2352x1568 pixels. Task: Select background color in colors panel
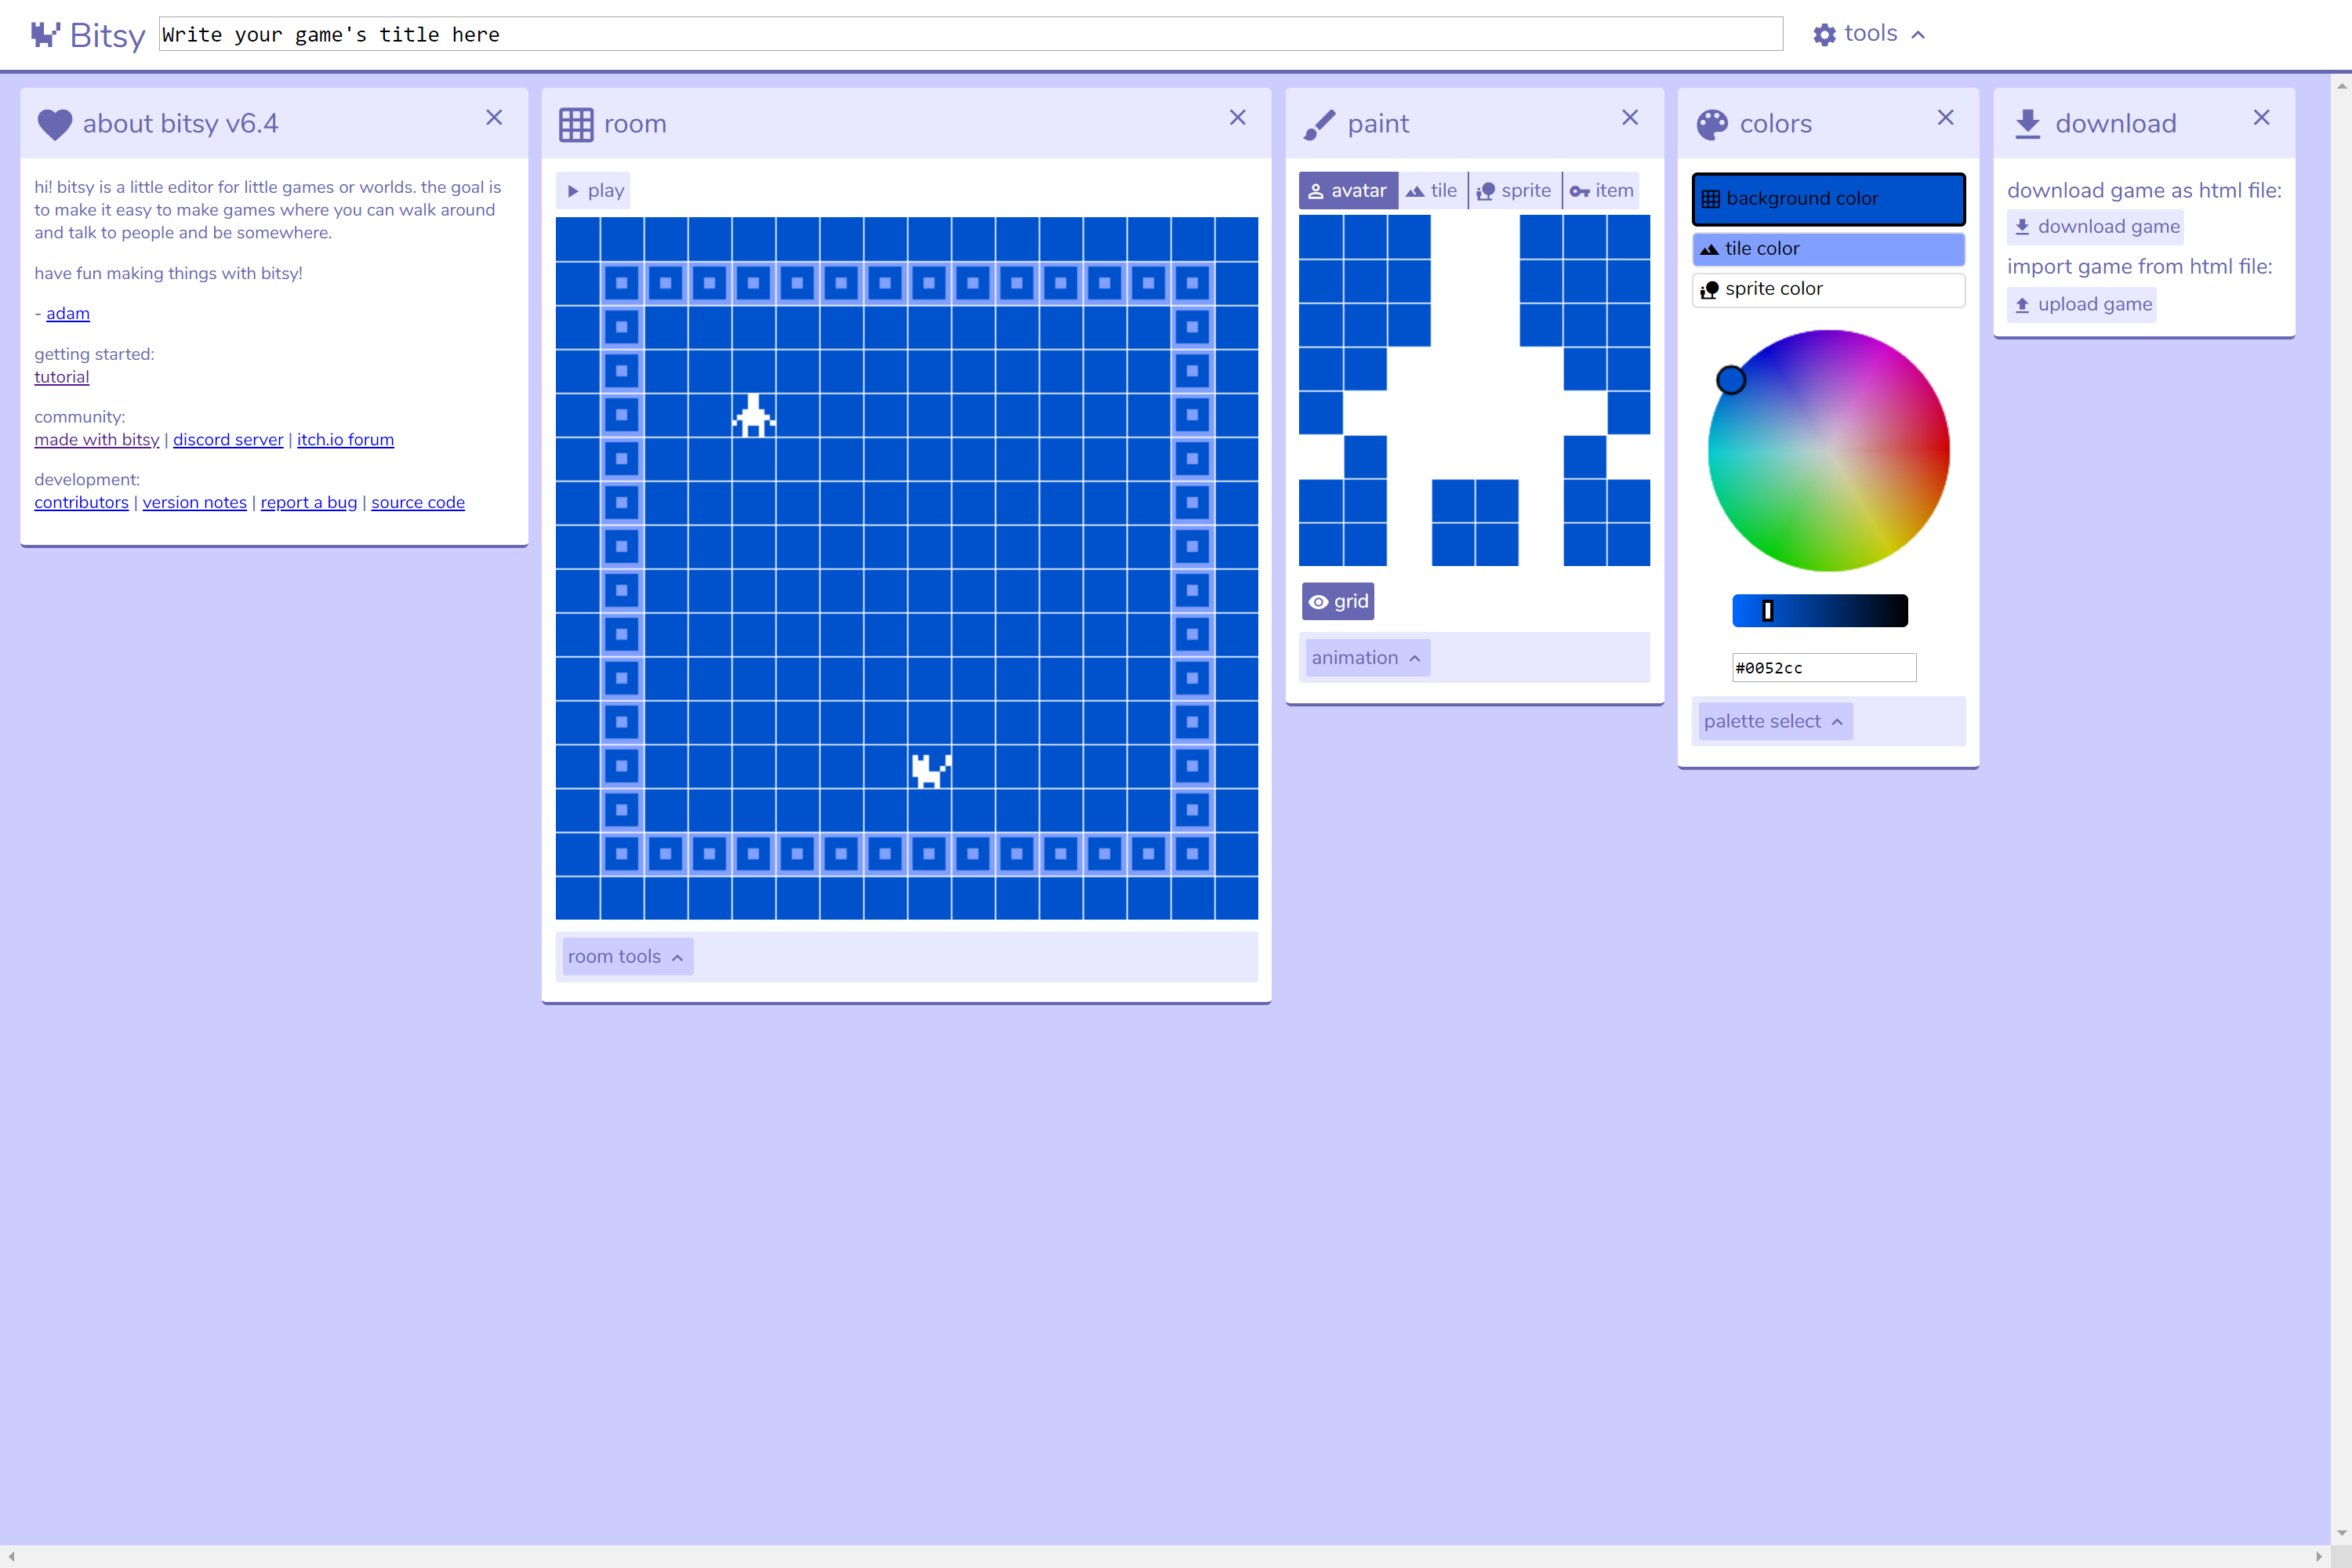[1827, 198]
